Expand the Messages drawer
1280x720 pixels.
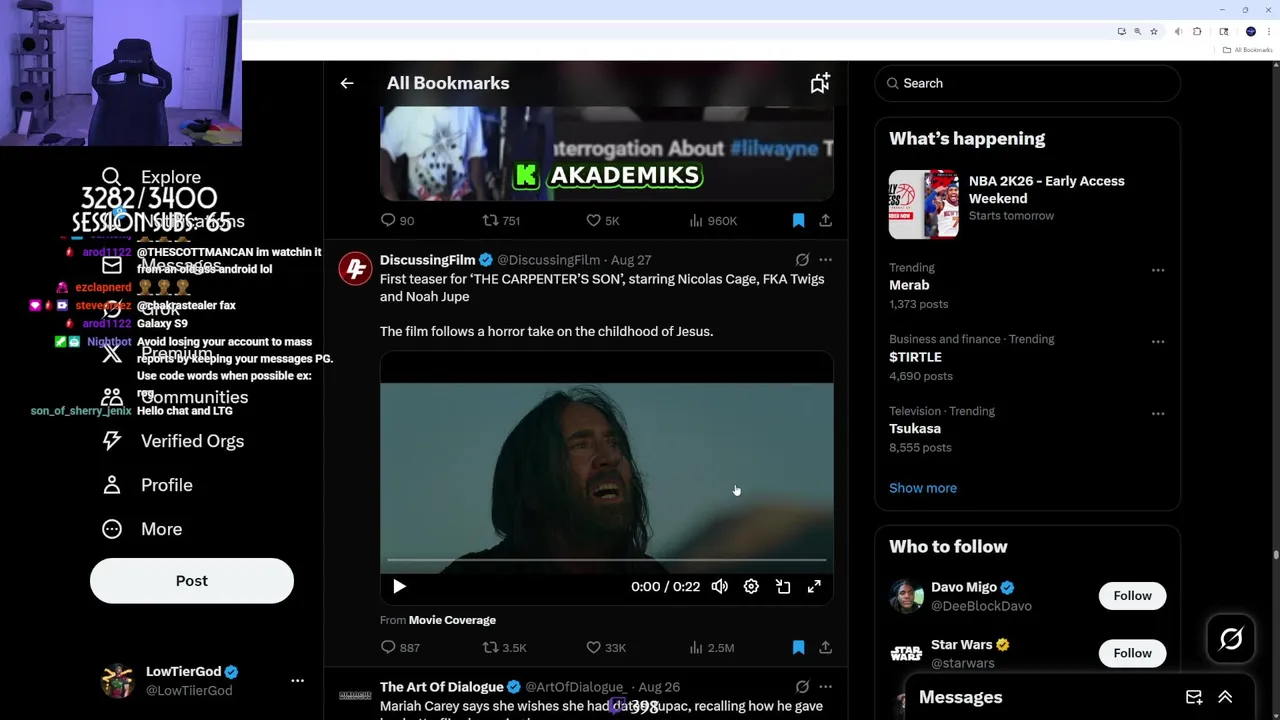1225,697
